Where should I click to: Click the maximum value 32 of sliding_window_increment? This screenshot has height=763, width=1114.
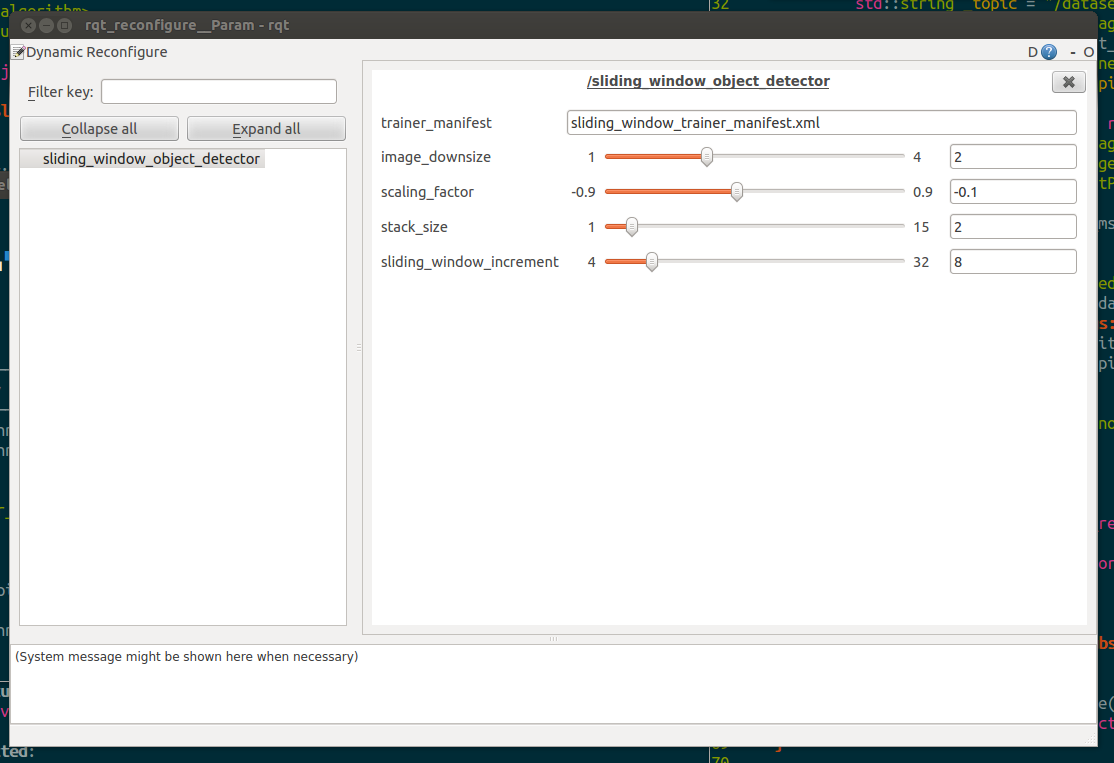(x=921, y=261)
